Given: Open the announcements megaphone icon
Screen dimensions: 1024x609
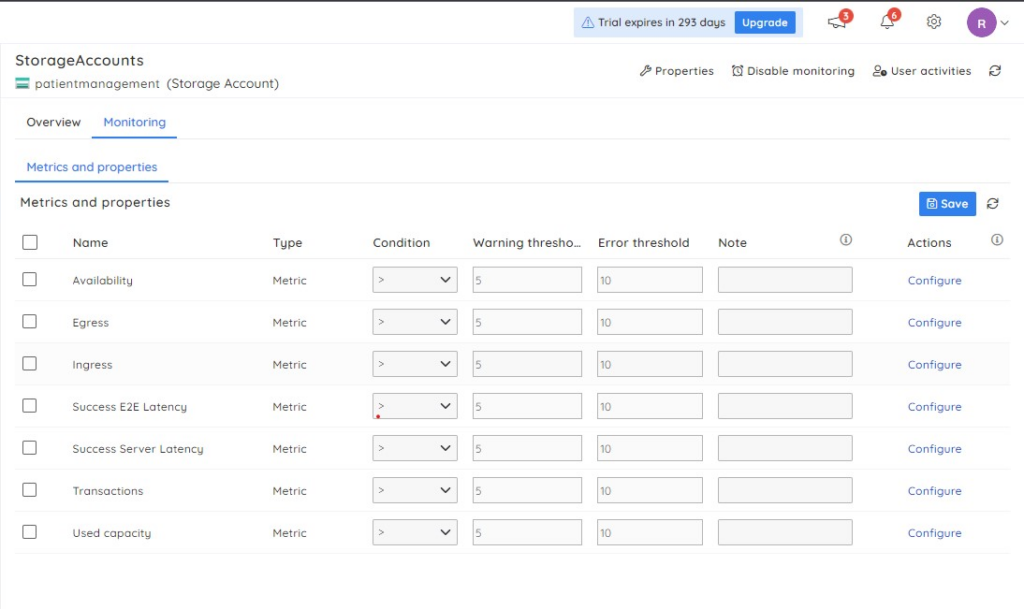Looking at the screenshot, I should [837, 22].
